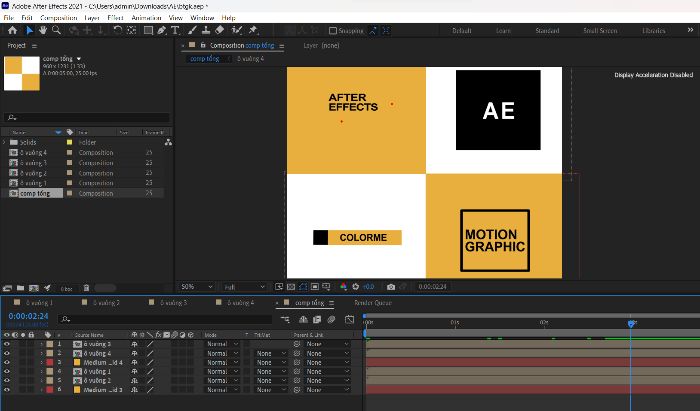700x411 pixels.
Task: Switch to the Standard workspace
Action: (547, 30)
